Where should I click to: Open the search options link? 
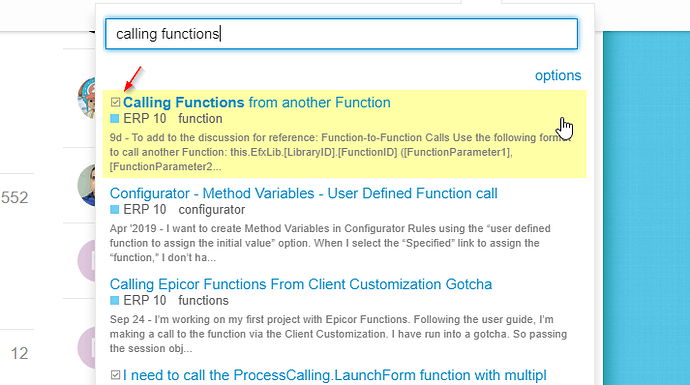(x=558, y=75)
